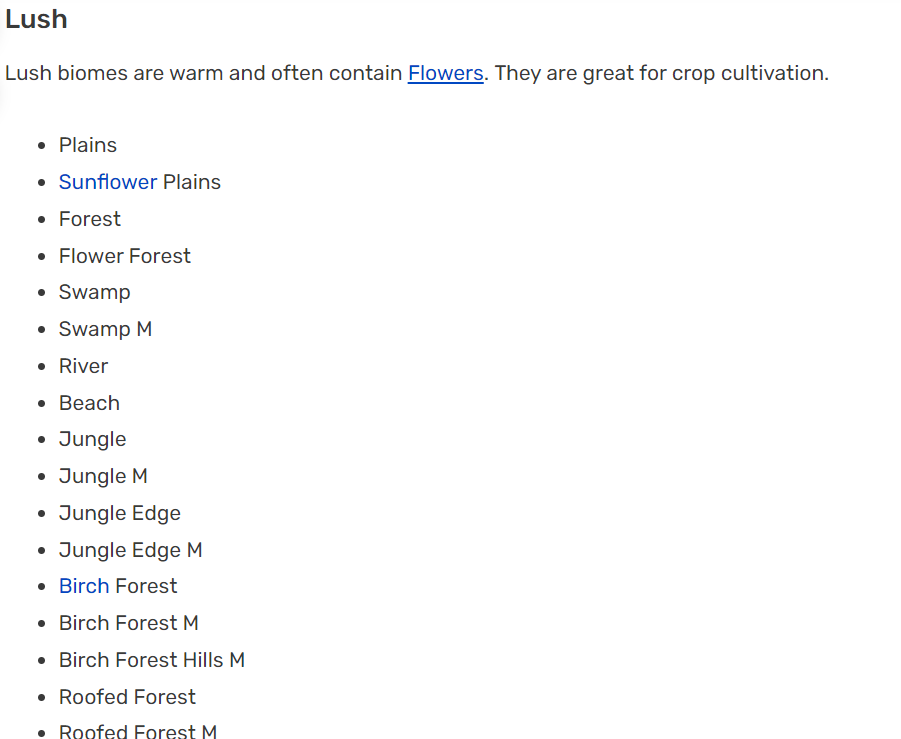Select the Swamp M entry
The height and width of the screenshot is (739, 901).
coord(106,329)
